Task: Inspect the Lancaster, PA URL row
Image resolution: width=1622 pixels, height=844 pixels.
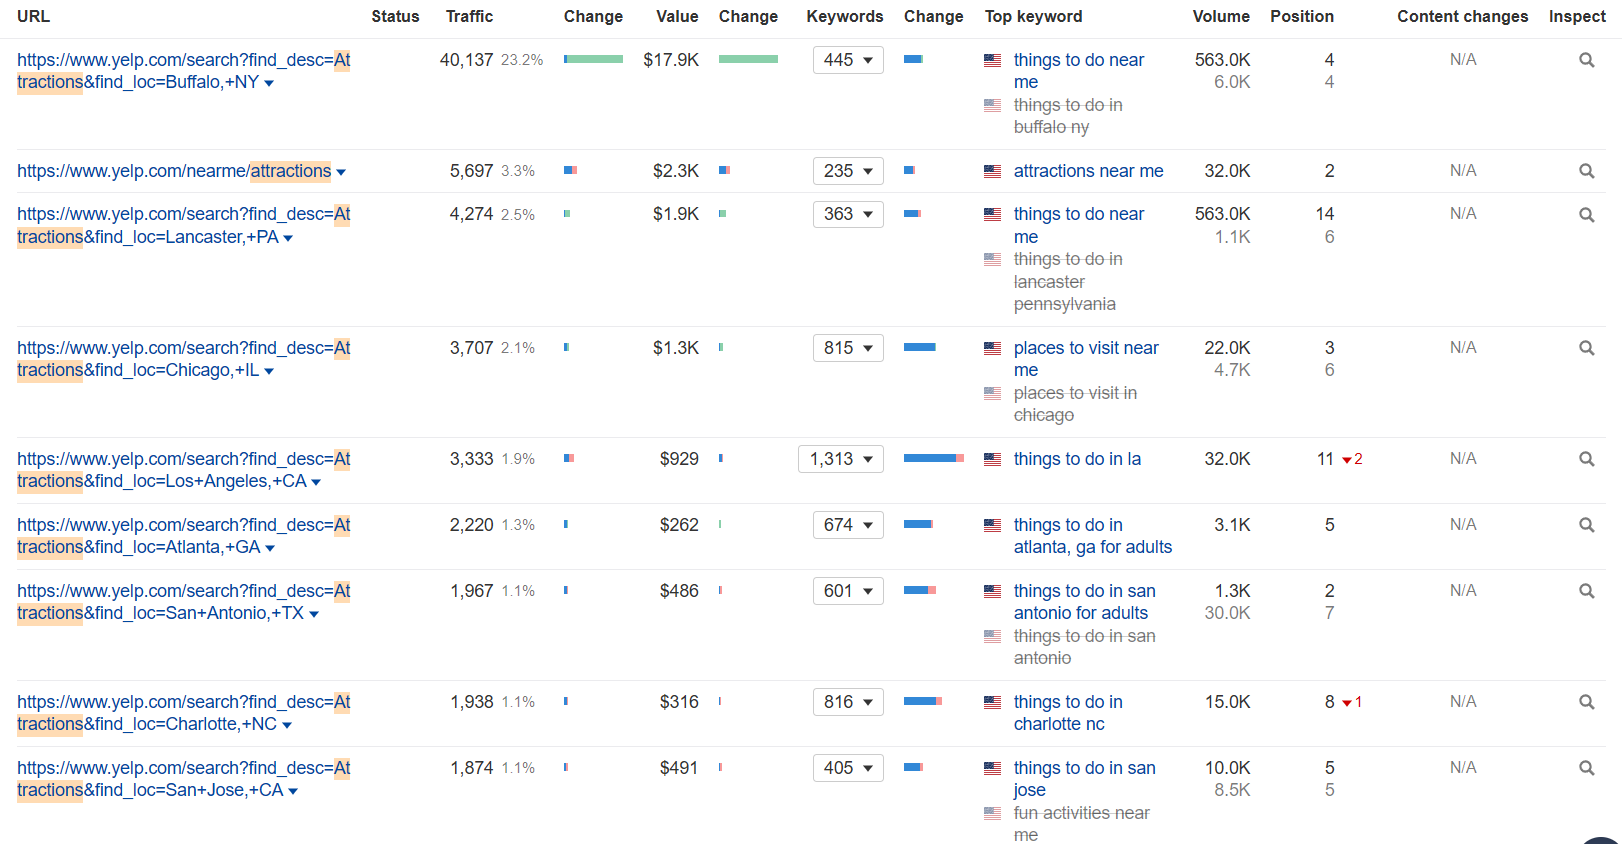Action: click(x=1586, y=214)
